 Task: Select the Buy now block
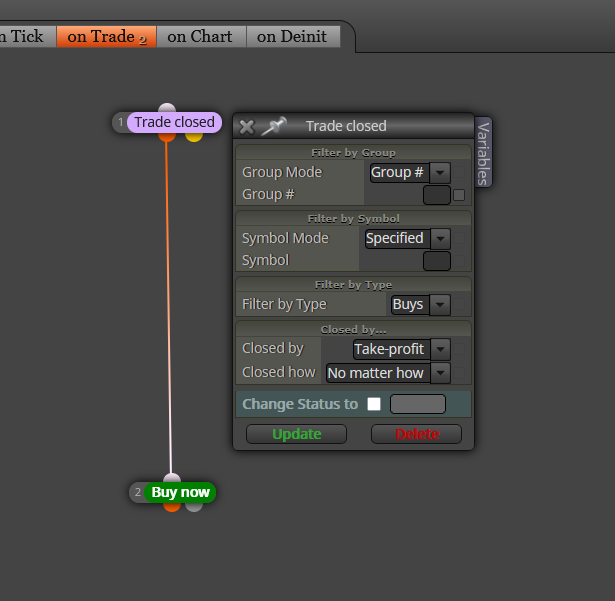180,492
